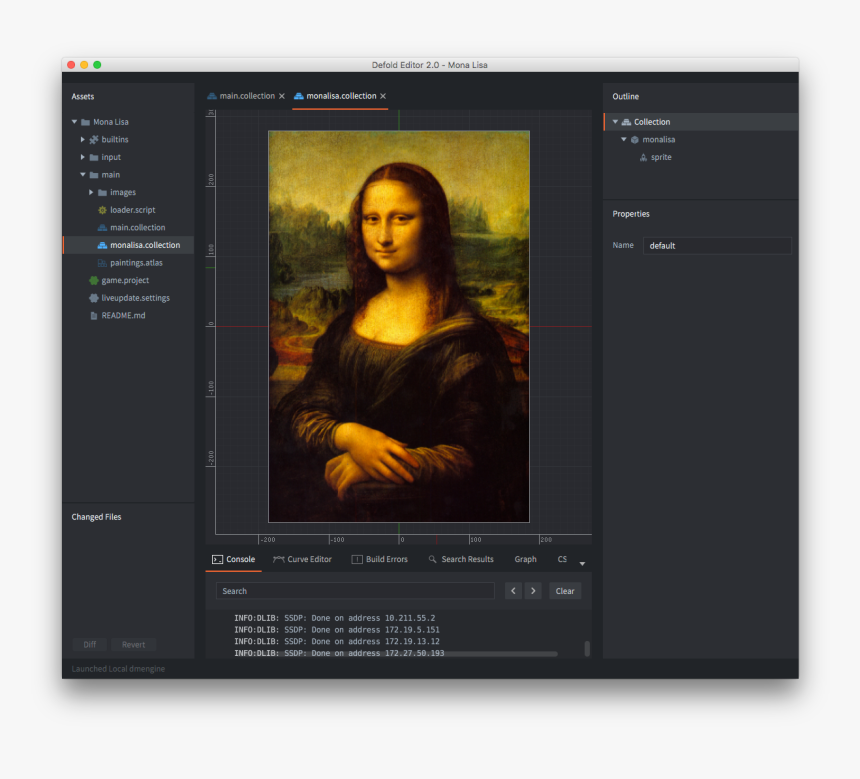Screen dimensions: 860x779
Task: Click the 'Launched Local dmengine' status text
Action: pos(118,669)
